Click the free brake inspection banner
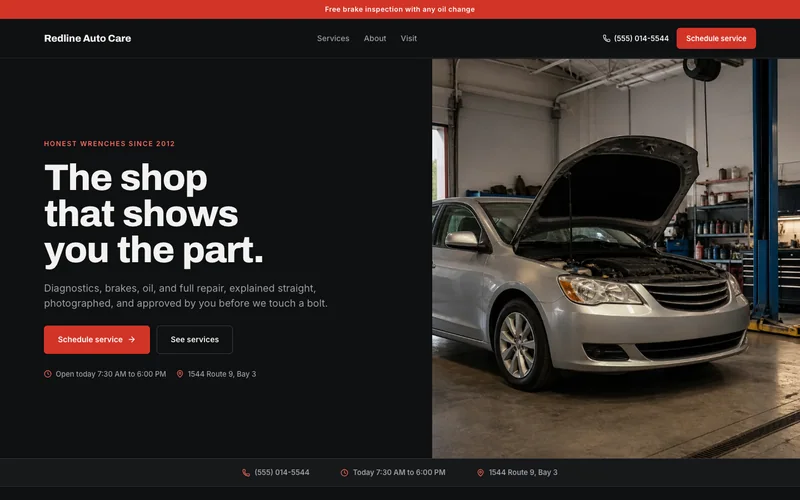The width and height of the screenshot is (800, 500). (400, 9)
